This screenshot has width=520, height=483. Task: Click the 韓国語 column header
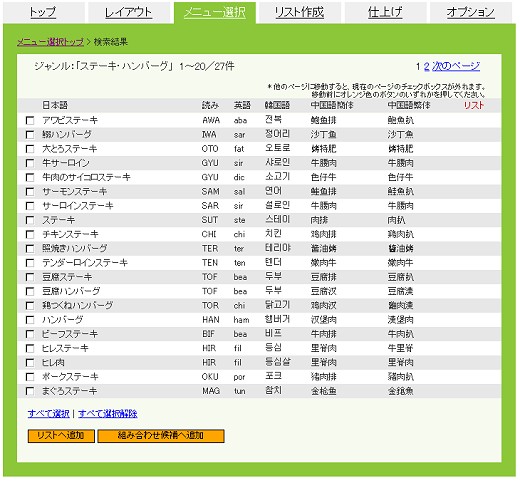(x=277, y=105)
